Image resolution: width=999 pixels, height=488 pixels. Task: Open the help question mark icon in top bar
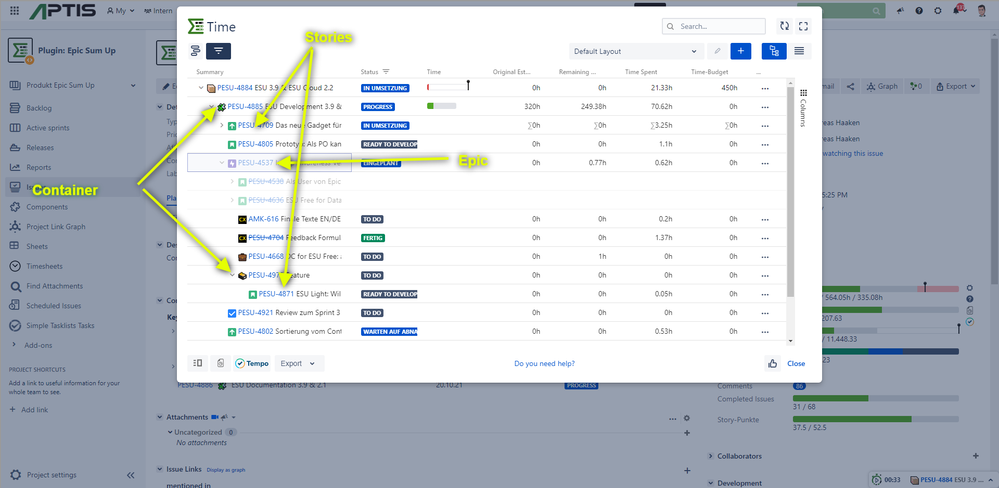coord(919,11)
